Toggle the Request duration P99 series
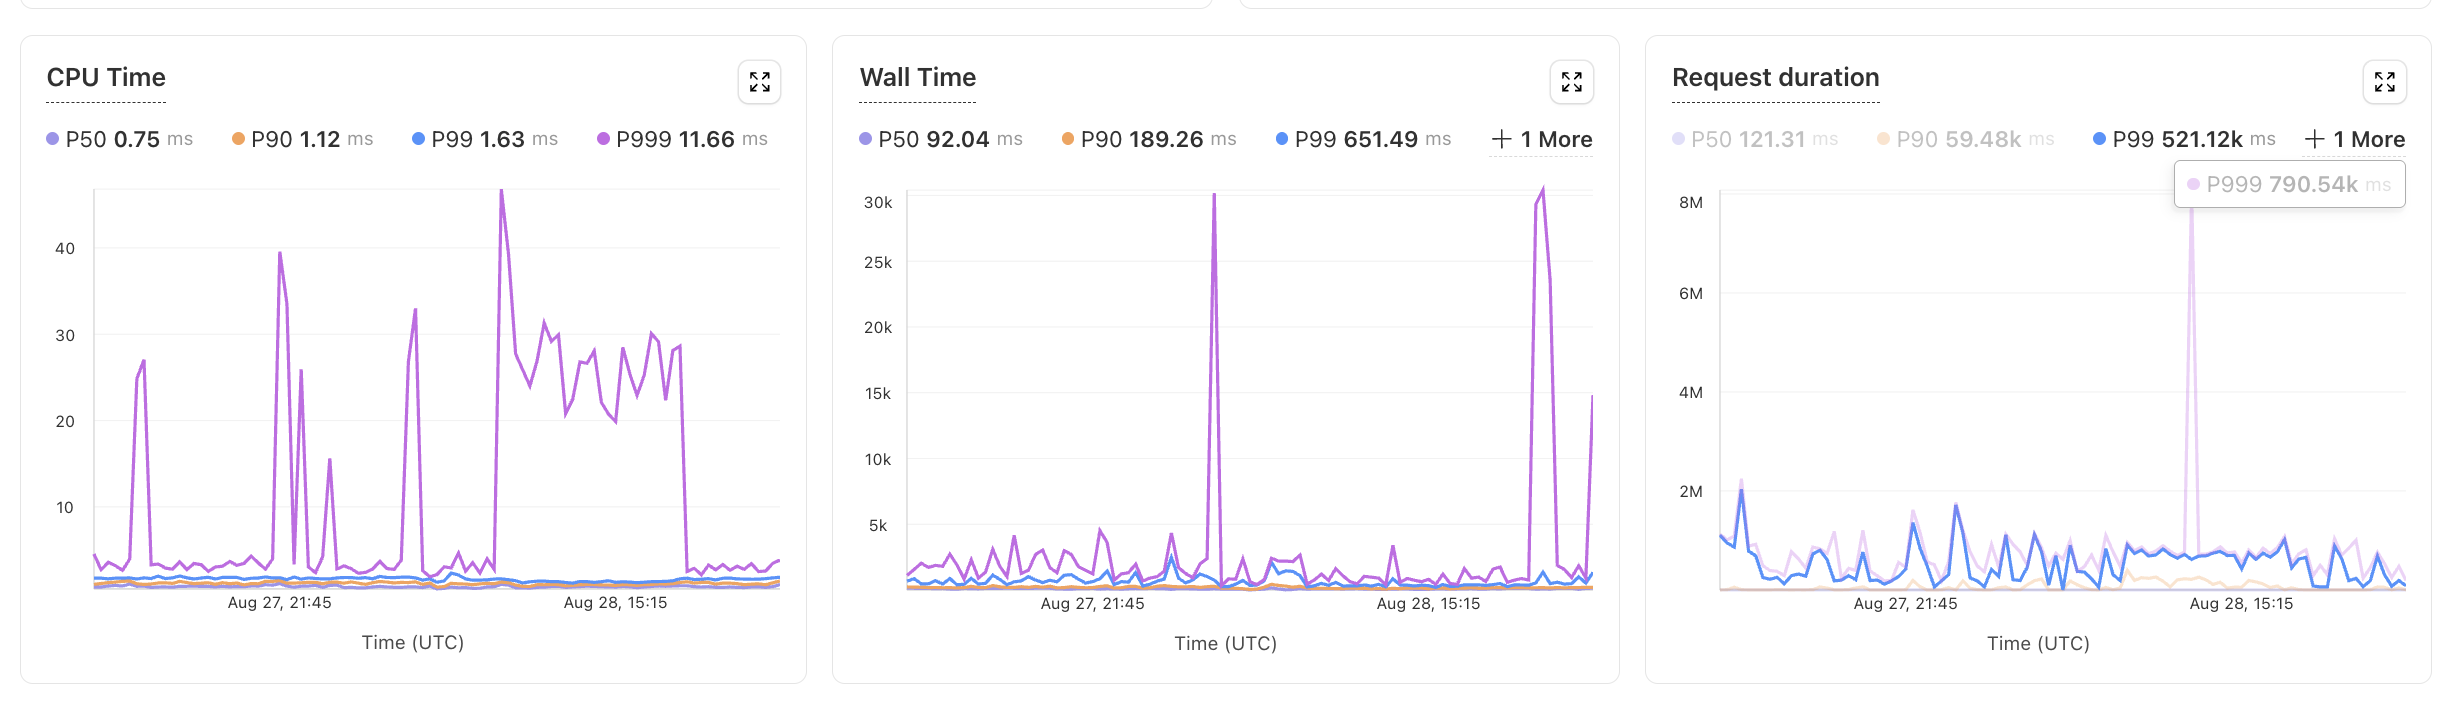 (x=2184, y=139)
